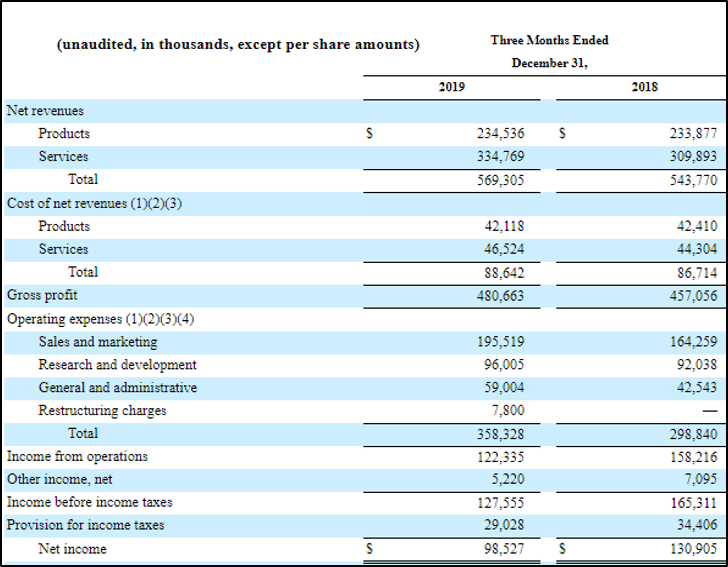Screen dimensions: 728x567
Task: Select 'Income from operations' row label
Action: [x=77, y=456]
